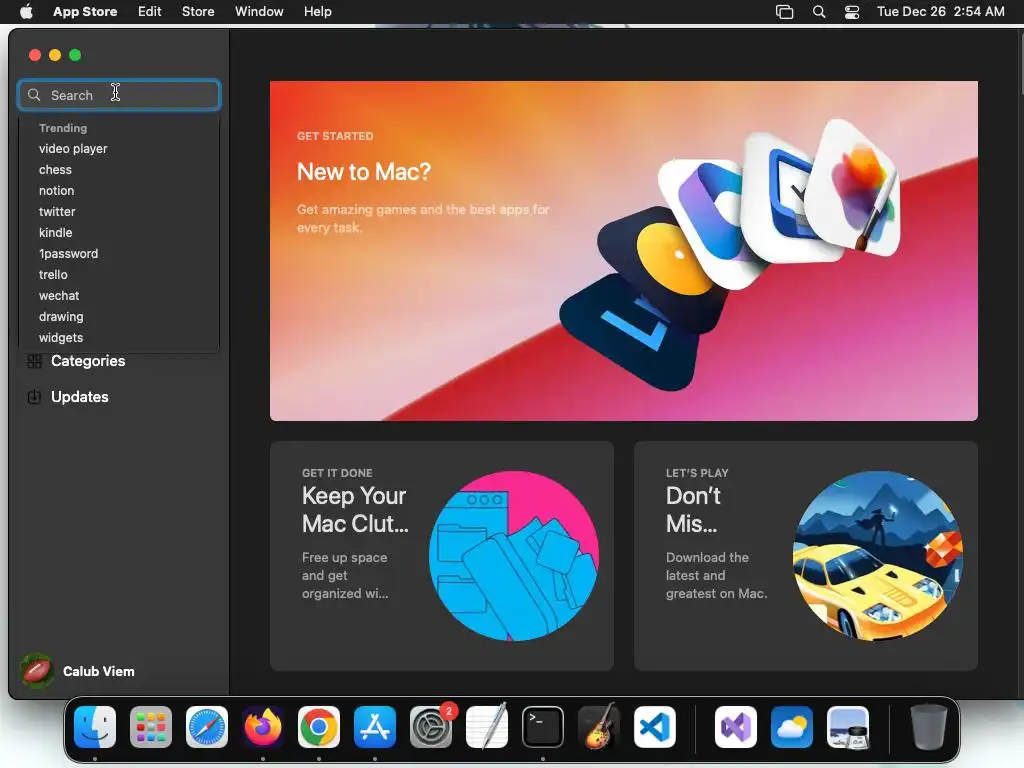
Task: Open Control Center in the menu bar
Action: point(852,12)
